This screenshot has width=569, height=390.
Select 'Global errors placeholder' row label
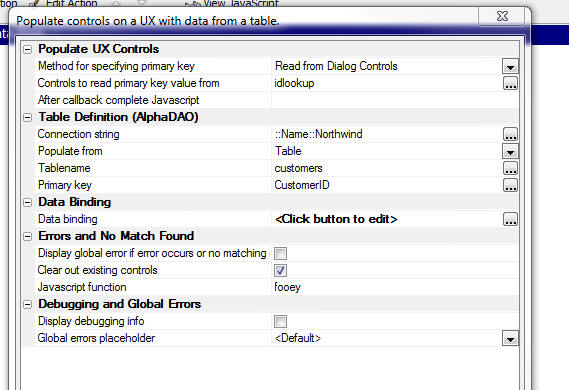tap(96, 338)
